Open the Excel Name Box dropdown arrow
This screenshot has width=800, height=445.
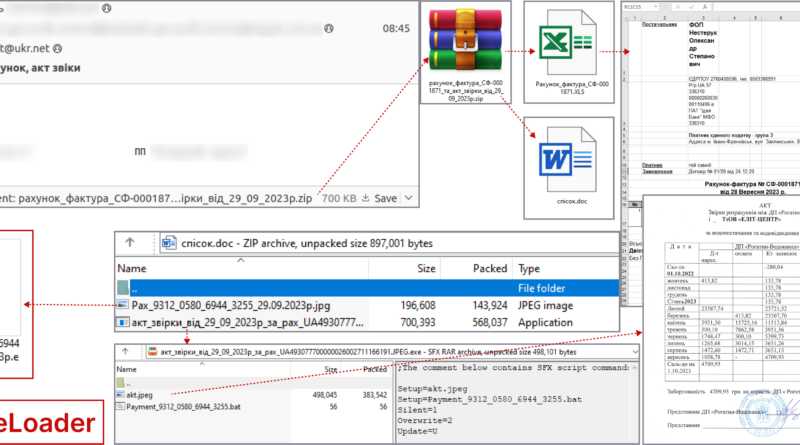pyautogui.click(x=656, y=7)
